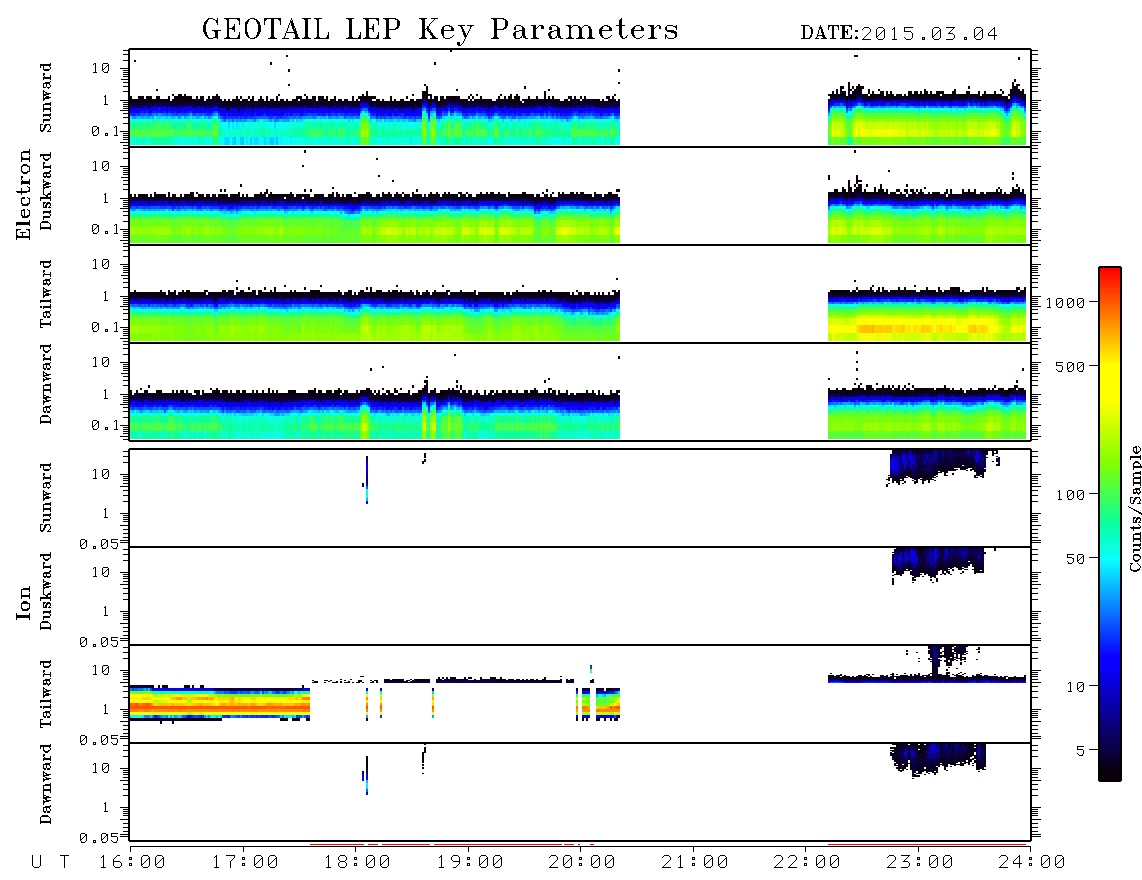Select the Electron Sunward axis label

click(46, 98)
